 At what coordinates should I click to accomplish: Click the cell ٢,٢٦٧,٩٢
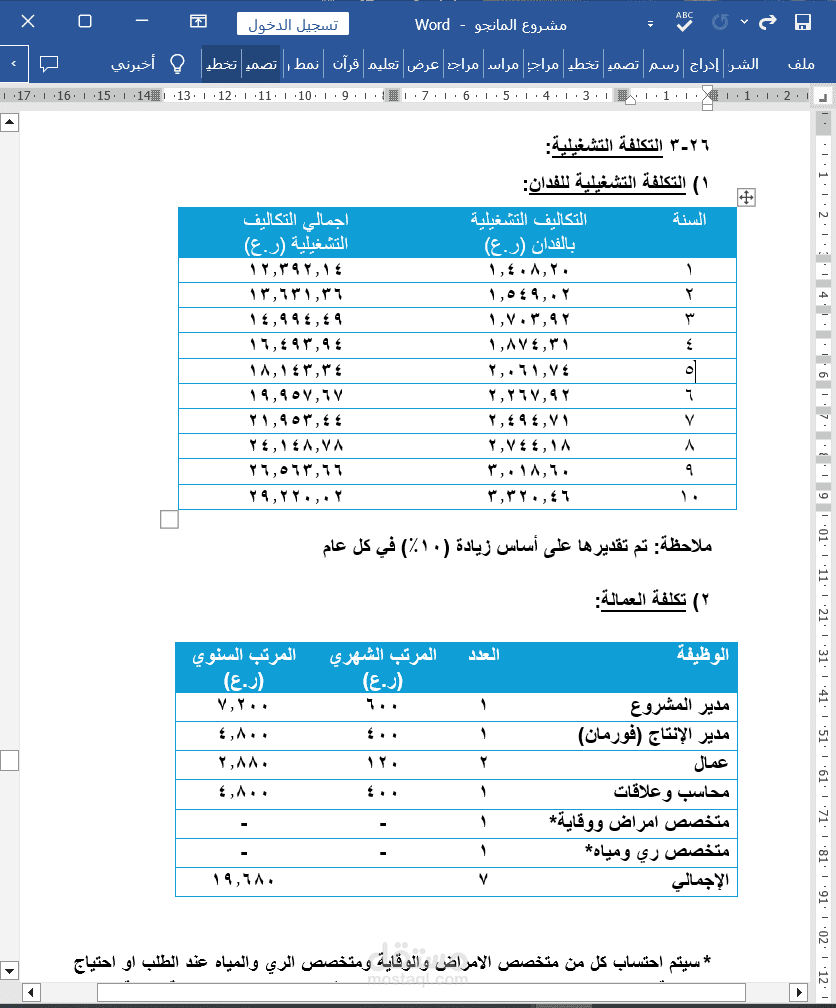pyautogui.click(x=529, y=395)
